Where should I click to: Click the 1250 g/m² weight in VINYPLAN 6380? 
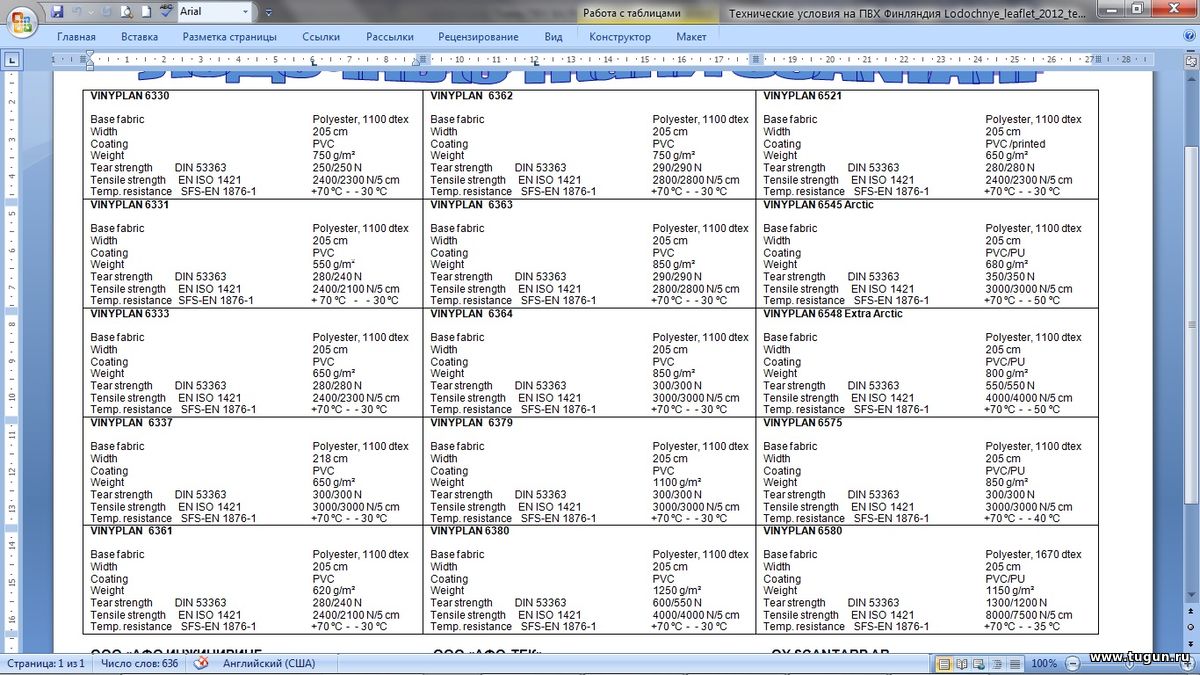tap(677, 591)
